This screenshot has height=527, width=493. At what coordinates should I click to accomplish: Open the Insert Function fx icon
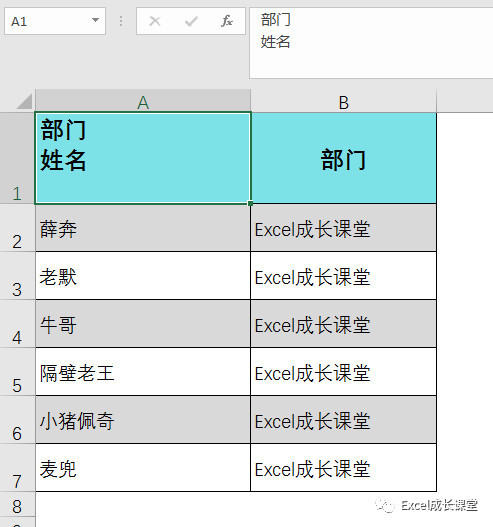(227, 21)
